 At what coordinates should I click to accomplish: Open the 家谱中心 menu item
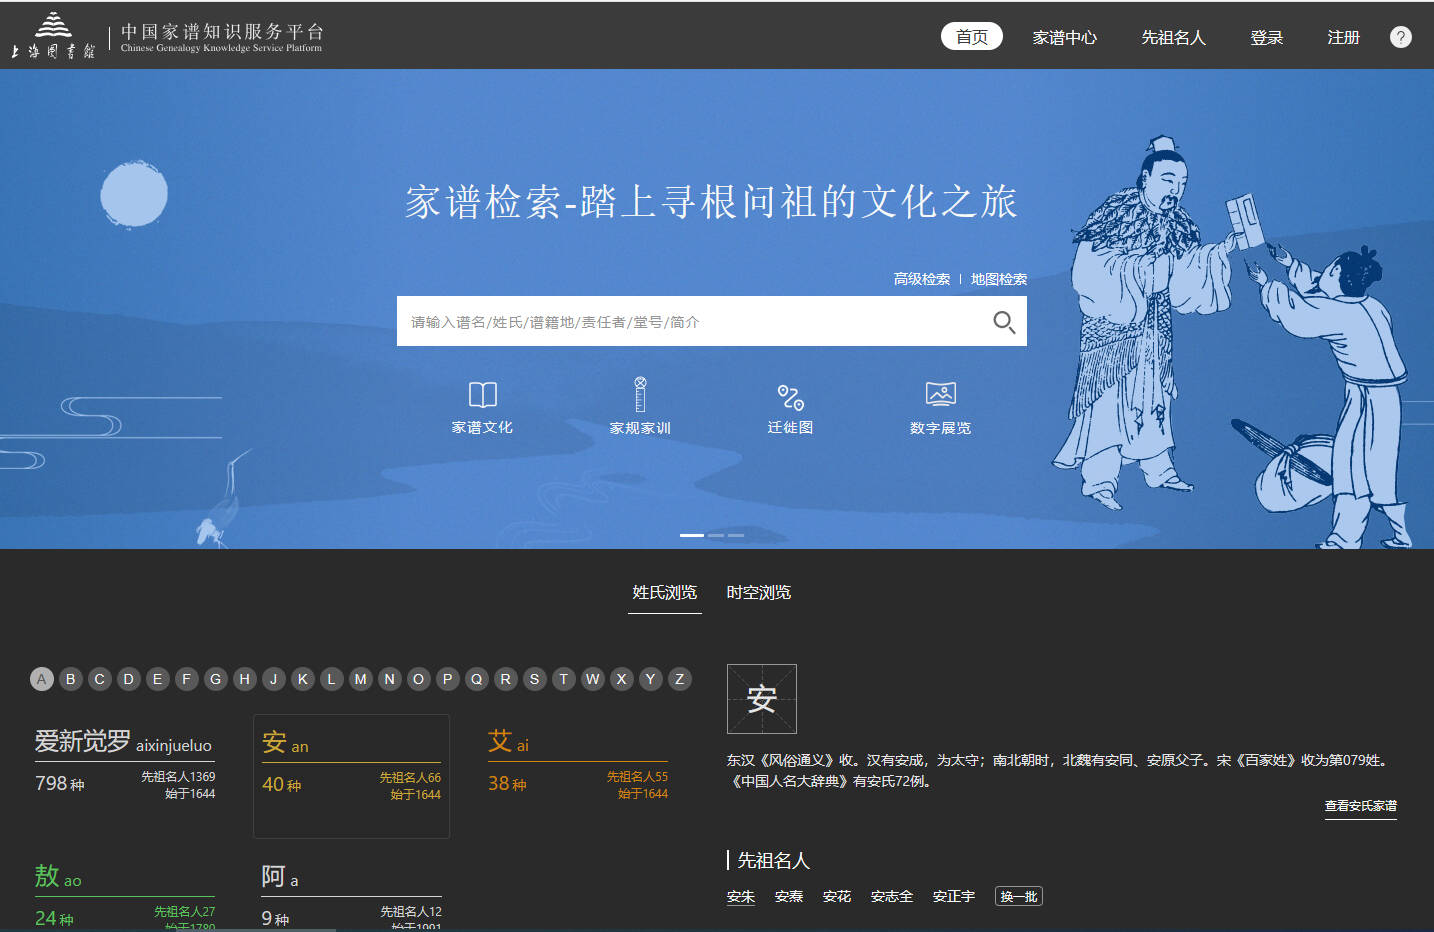click(1064, 37)
